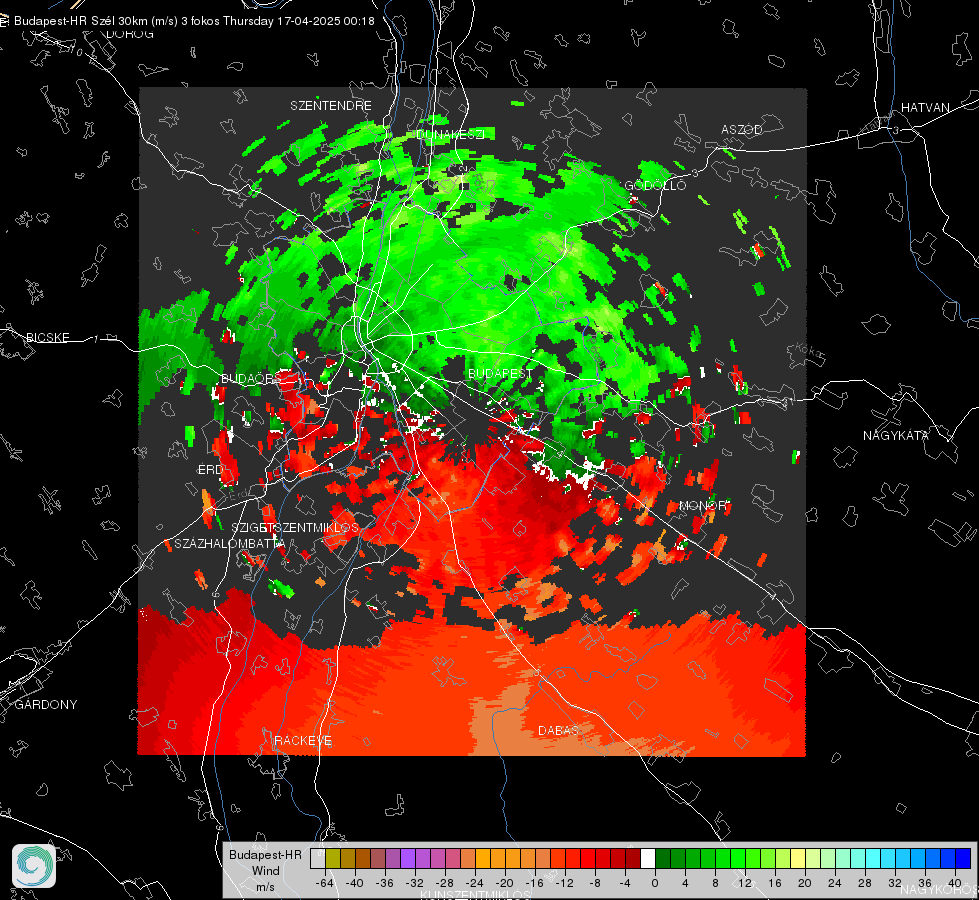Click the dark blue swatch at legend's right end
979x900 pixels.
(963, 859)
